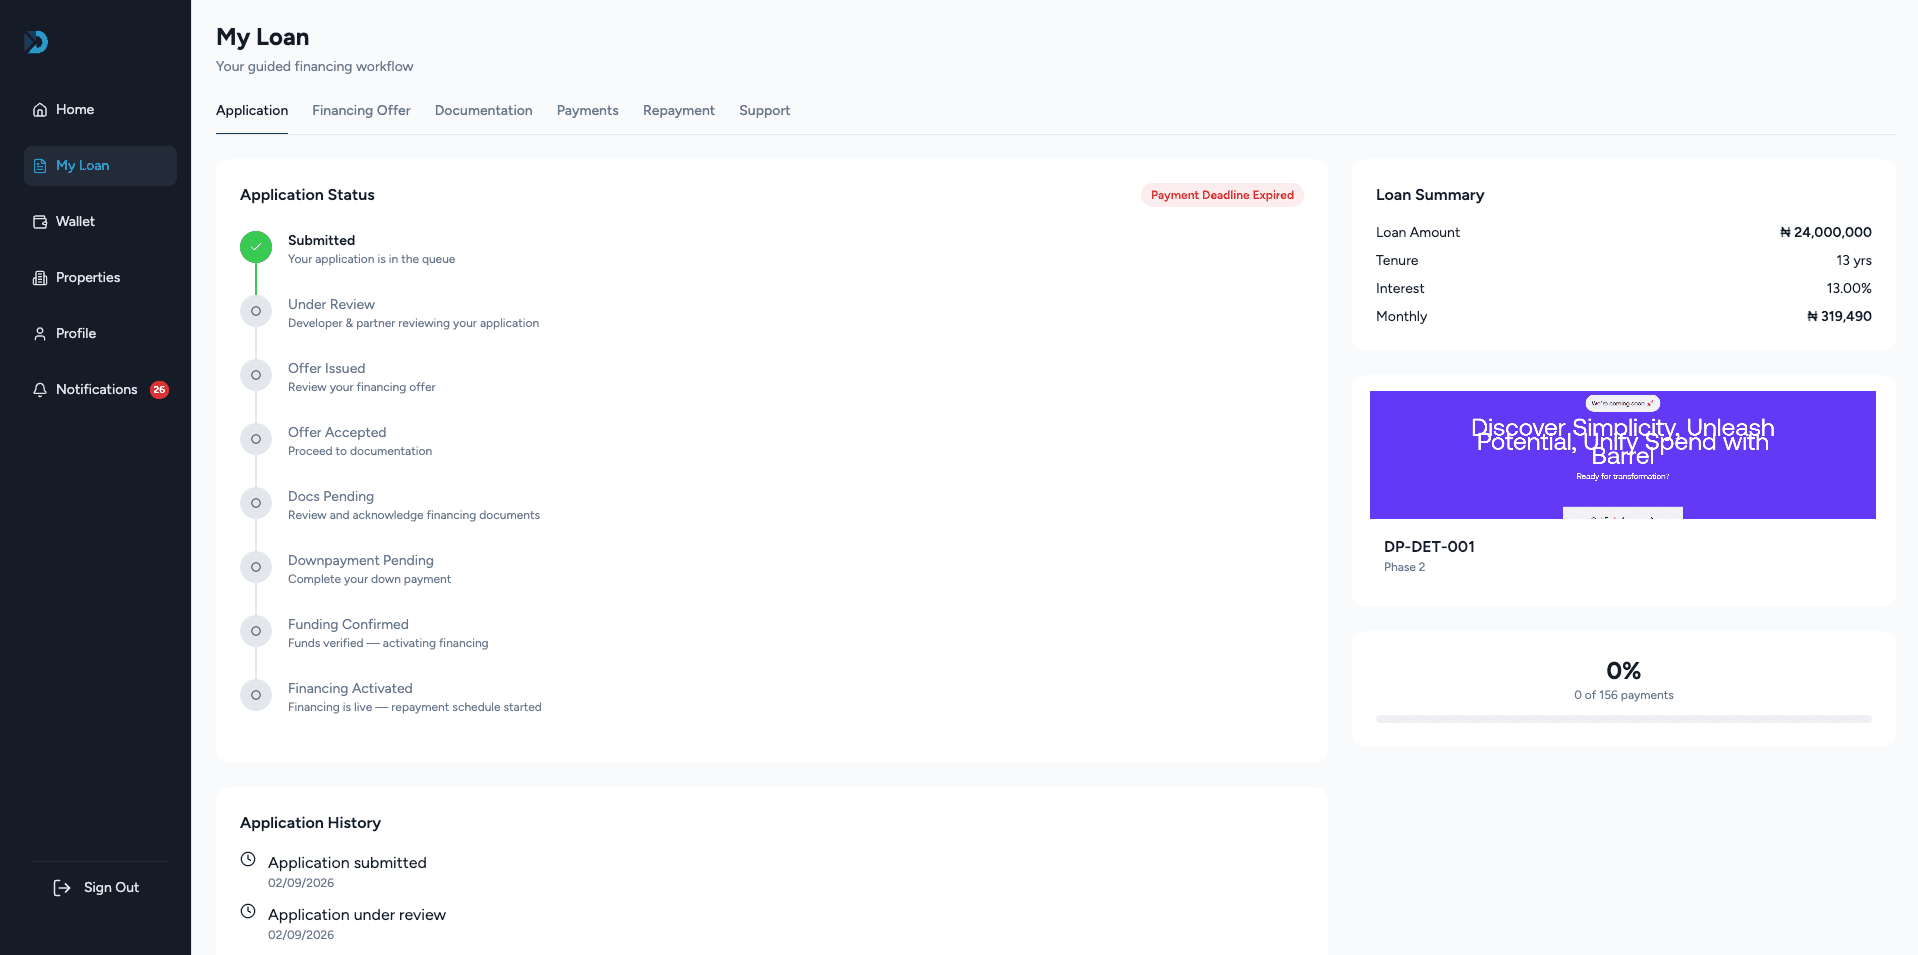Click the Under Review step title
1918x955 pixels.
331,304
